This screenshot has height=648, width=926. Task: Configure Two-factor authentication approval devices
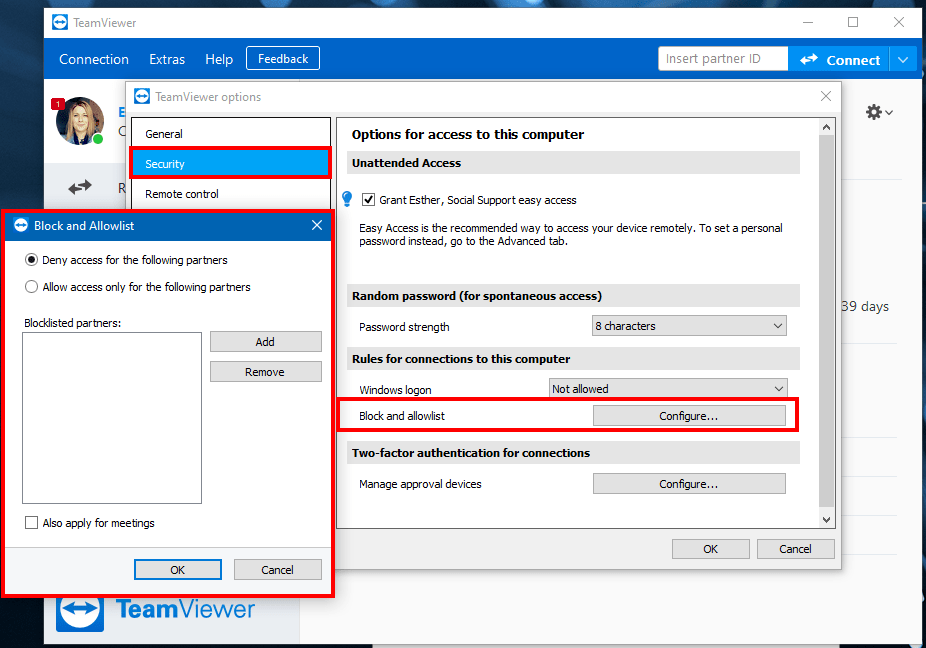point(688,483)
